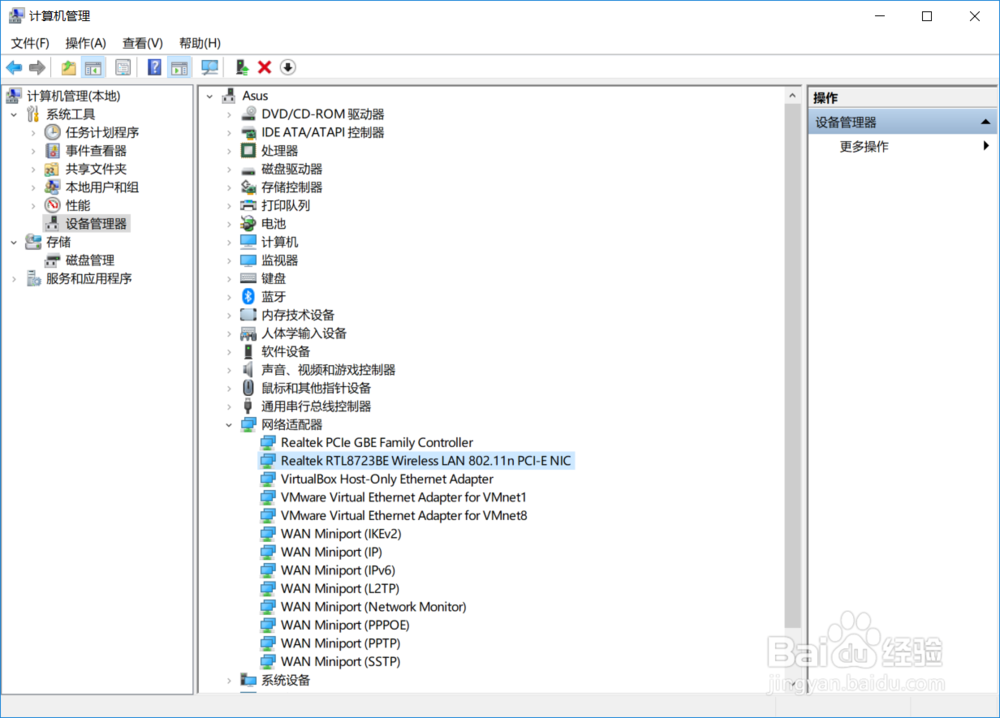
Task: Open 共享文件夹 in left tree
Action: click(96, 169)
